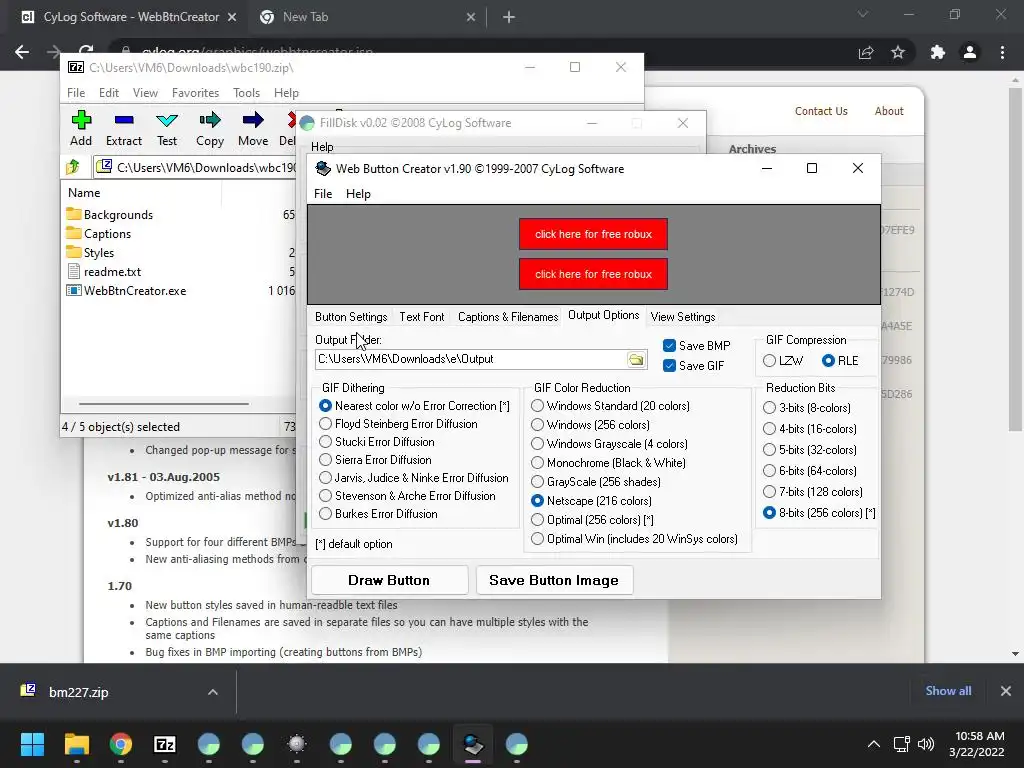Bookmark this page with star icon
This screenshot has width=1024, height=768.
[898, 52]
